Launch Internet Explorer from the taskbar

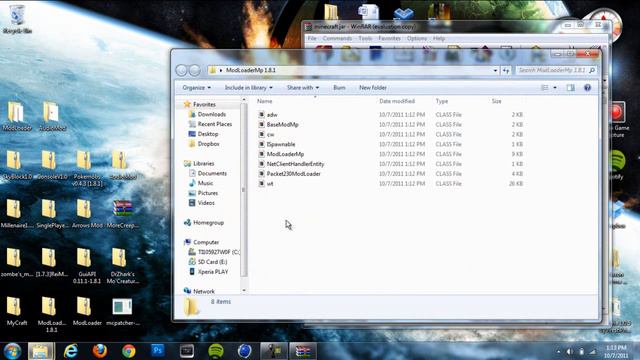tap(71, 351)
